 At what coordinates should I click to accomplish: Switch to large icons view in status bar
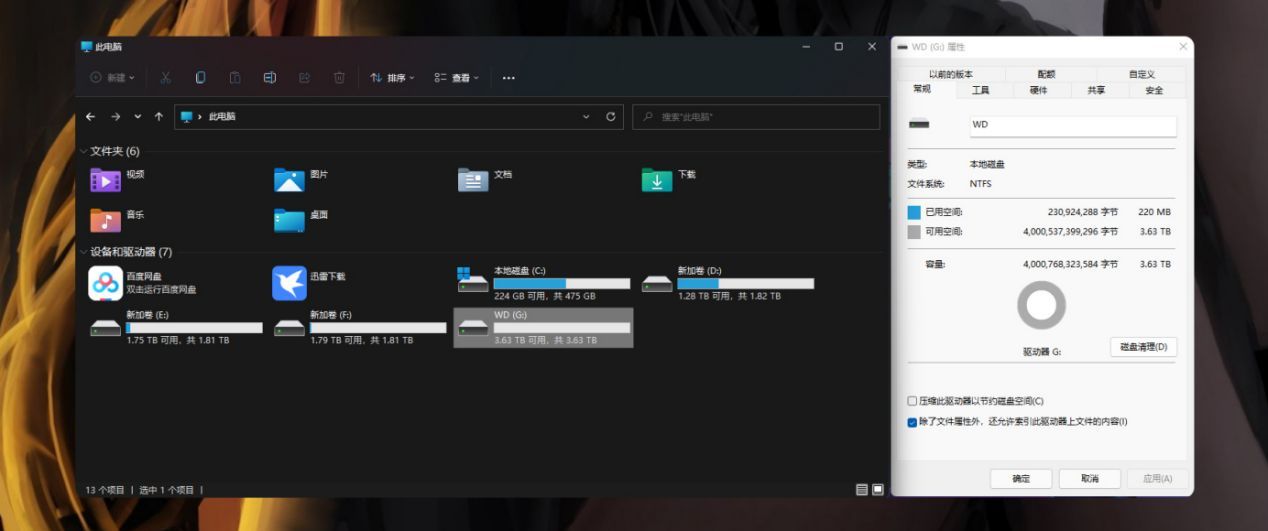(878, 489)
